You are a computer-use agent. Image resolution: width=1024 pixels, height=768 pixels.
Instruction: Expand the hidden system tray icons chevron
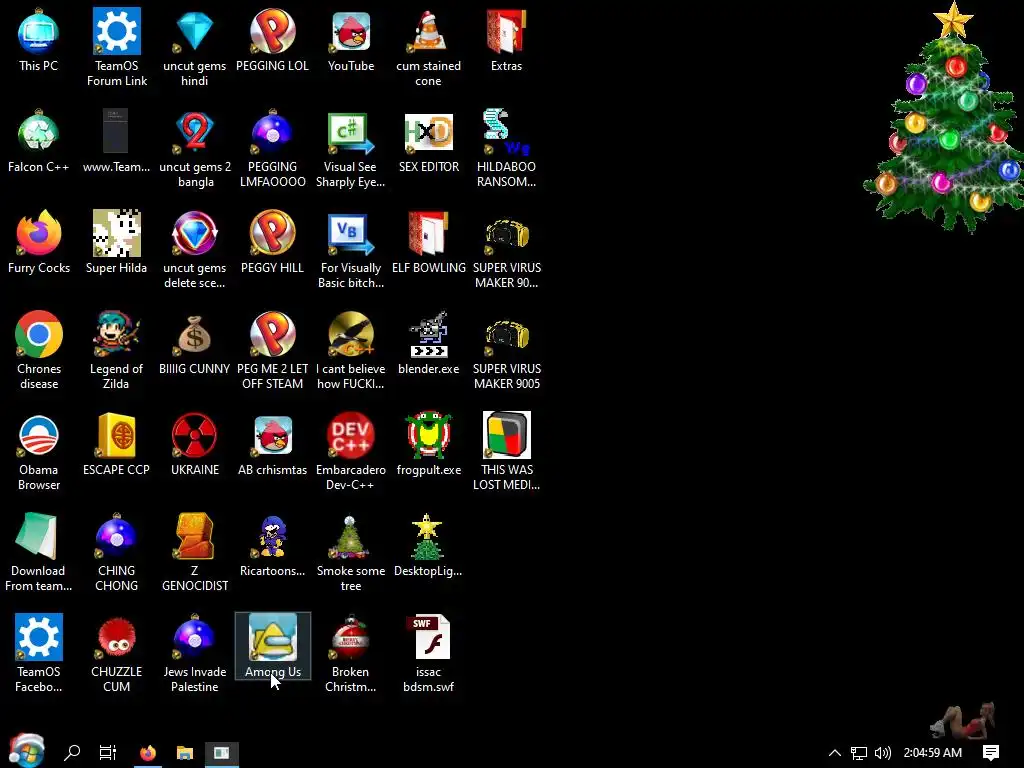point(835,753)
